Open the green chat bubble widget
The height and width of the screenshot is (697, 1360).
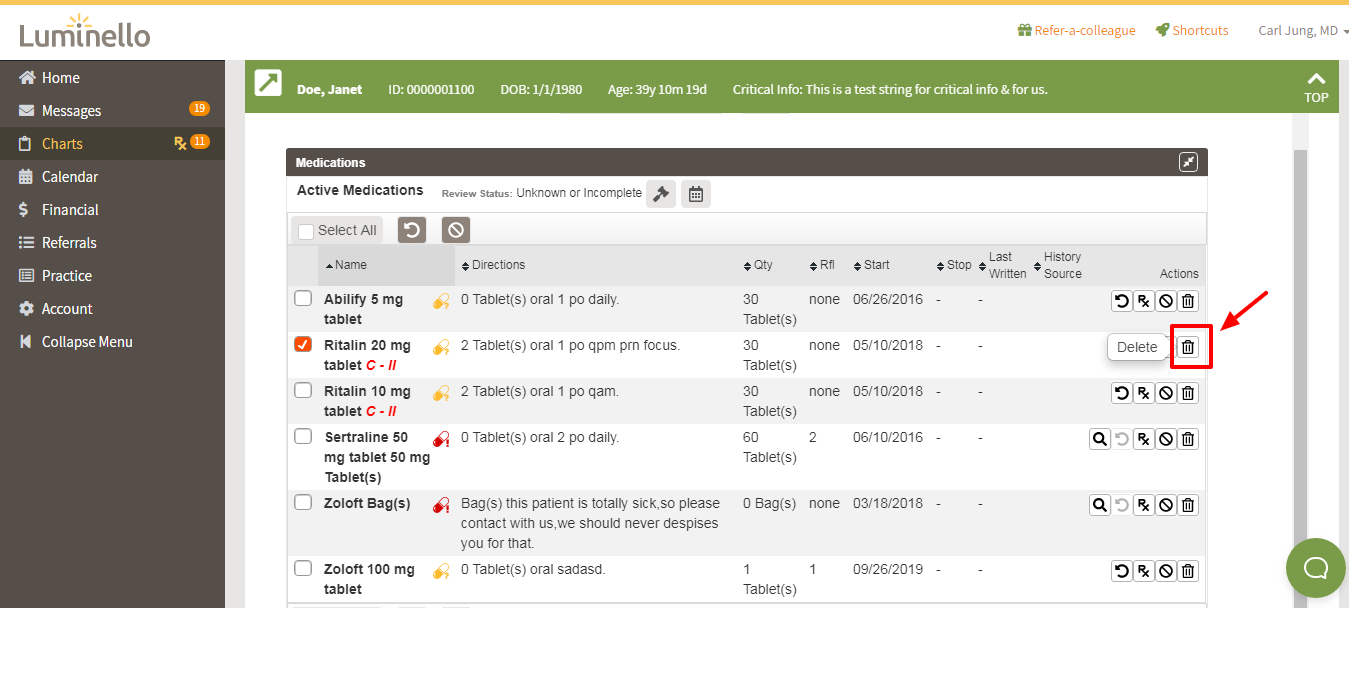tap(1316, 568)
